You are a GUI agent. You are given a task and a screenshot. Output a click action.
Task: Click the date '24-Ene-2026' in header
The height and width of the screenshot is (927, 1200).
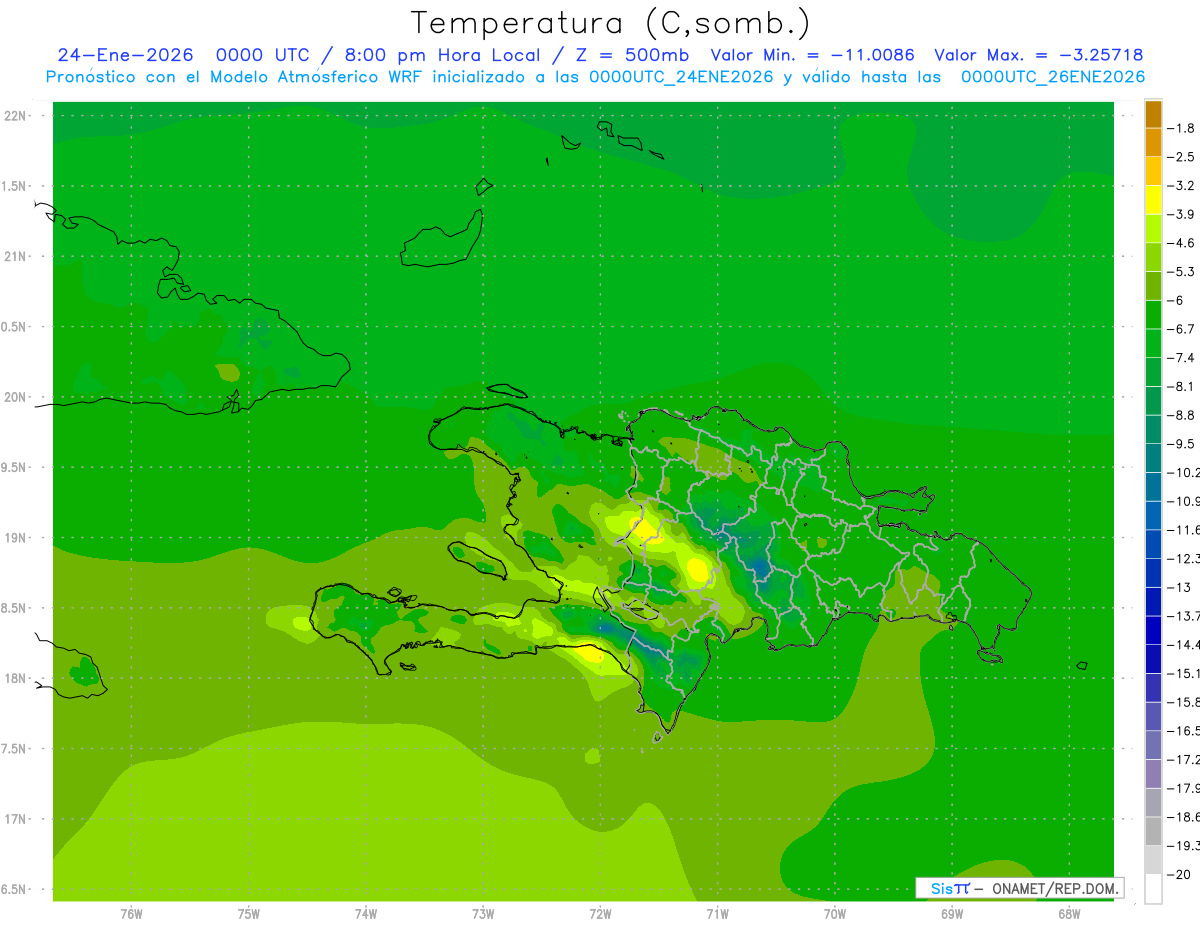[x=125, y=55]
